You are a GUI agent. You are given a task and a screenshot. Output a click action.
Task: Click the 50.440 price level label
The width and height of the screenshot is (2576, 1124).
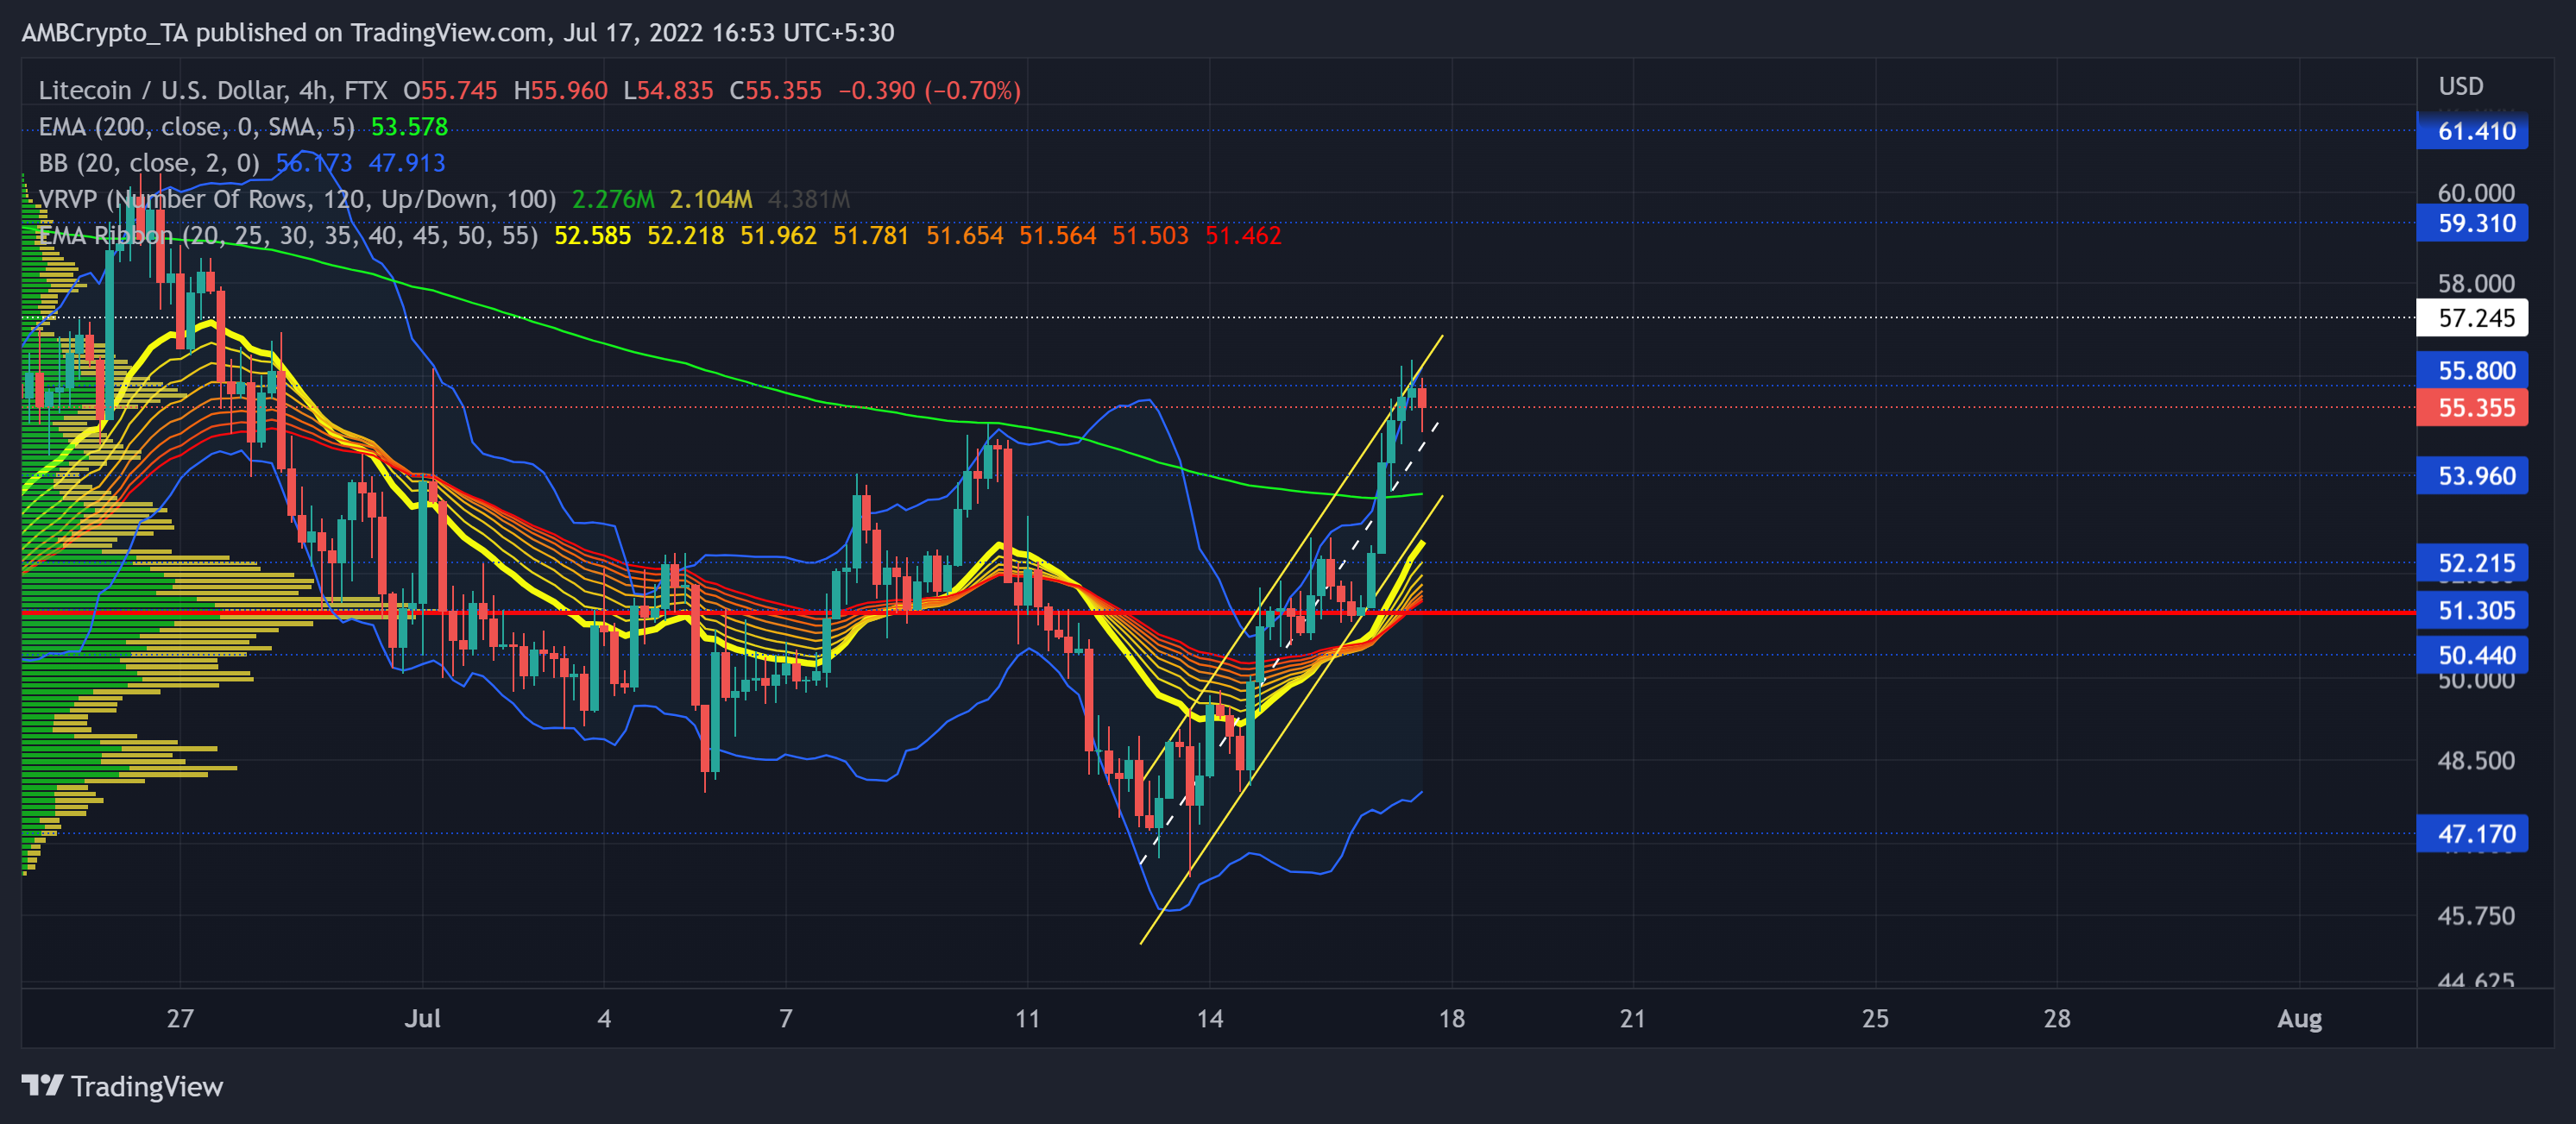pyautogui.click(x=2472, y=655)
